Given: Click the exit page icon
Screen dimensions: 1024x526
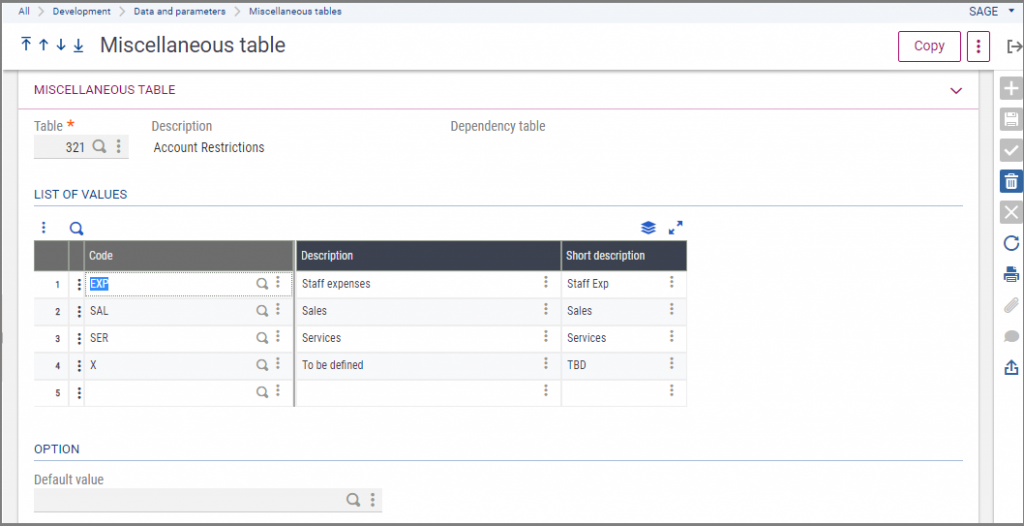Looking at the screenshot, I should coord(1014,46).
